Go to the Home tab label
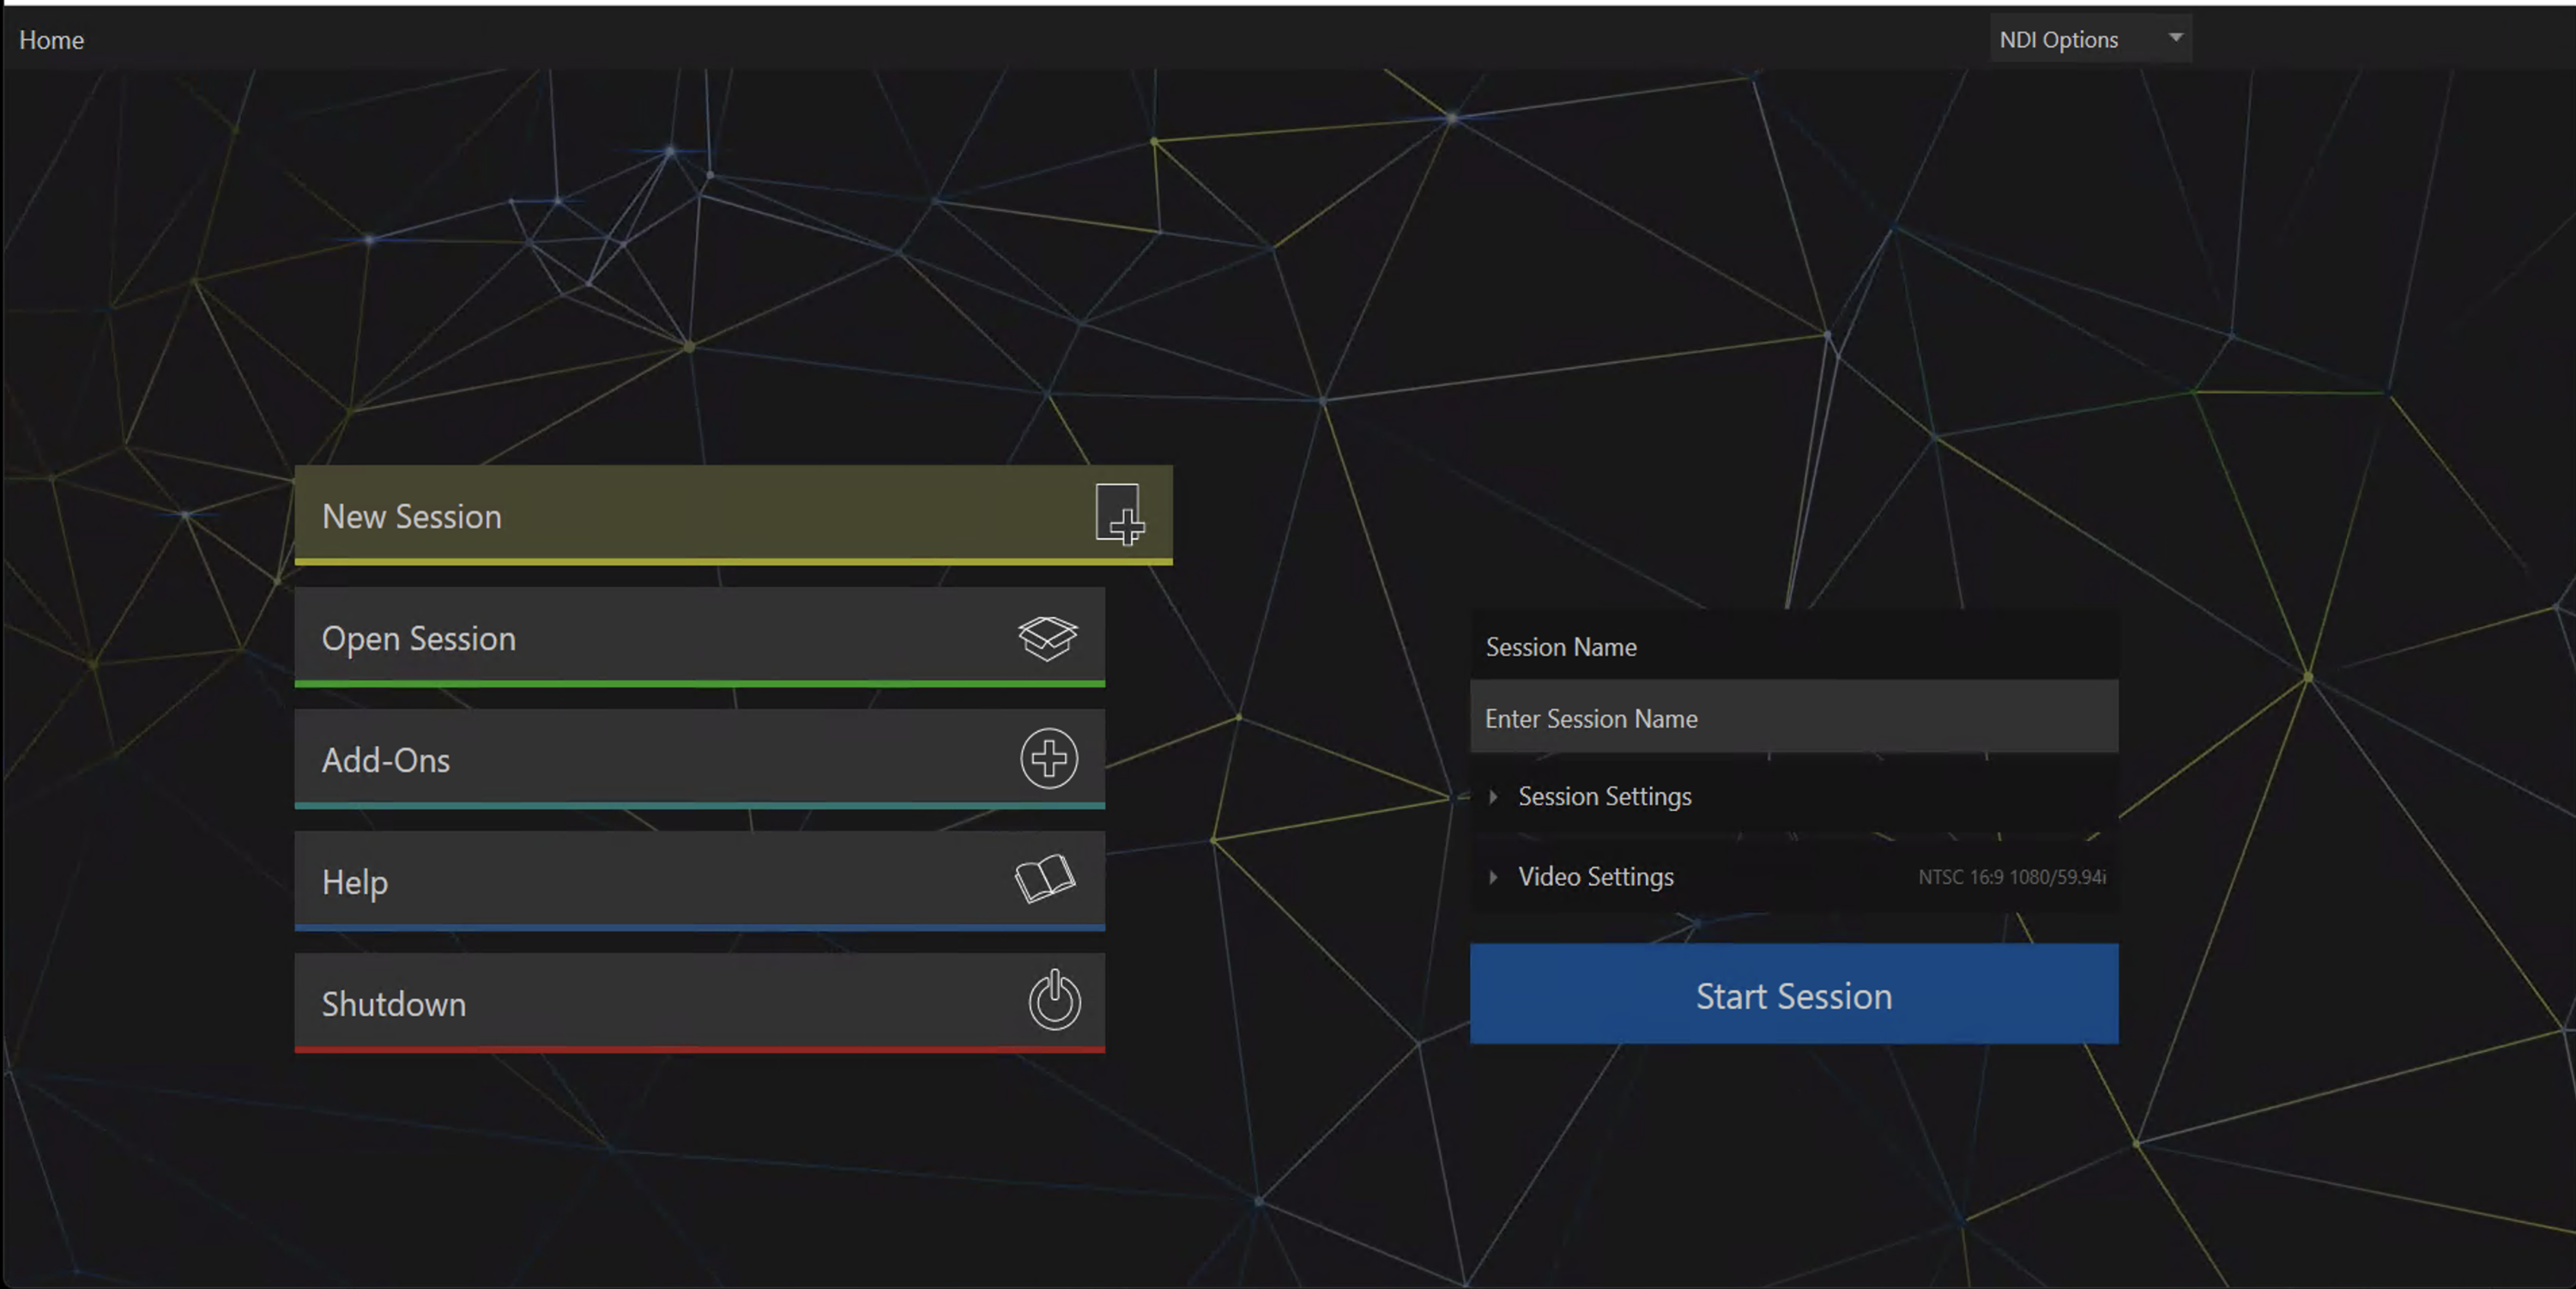The image size is (2576, 1289). click(51, 40)
